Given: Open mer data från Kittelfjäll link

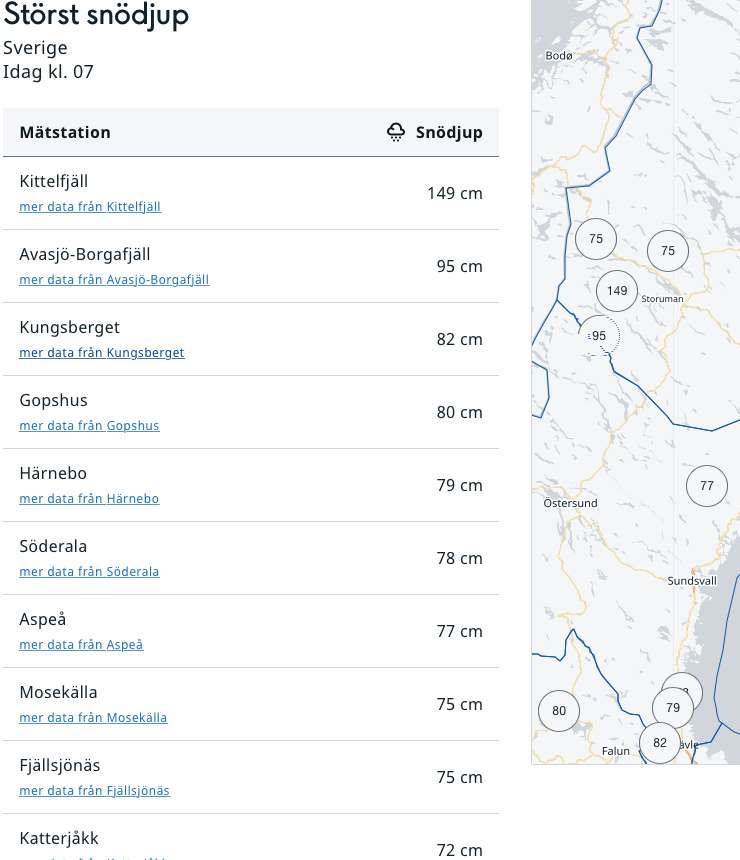Looking at the screenshot, I should pos(90,207).
